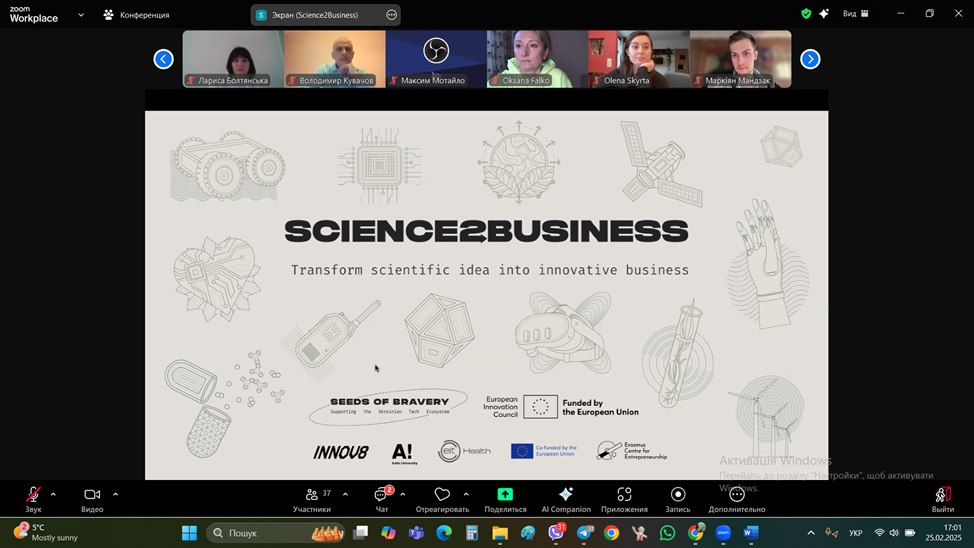The height and width of the screenshot is (548, 974).
Task: Open Google Chrome from the taskbar
Action: point(611,533)
